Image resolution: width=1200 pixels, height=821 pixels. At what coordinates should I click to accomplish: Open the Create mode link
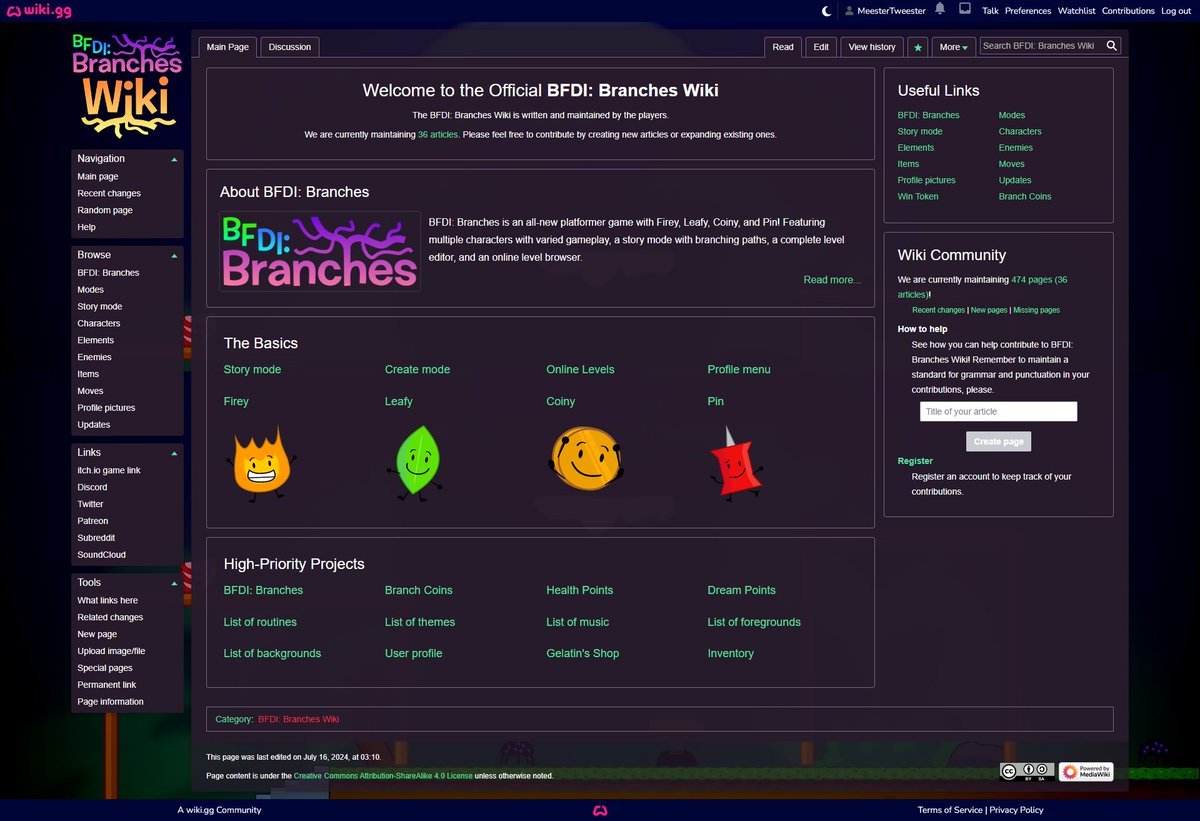417,370
